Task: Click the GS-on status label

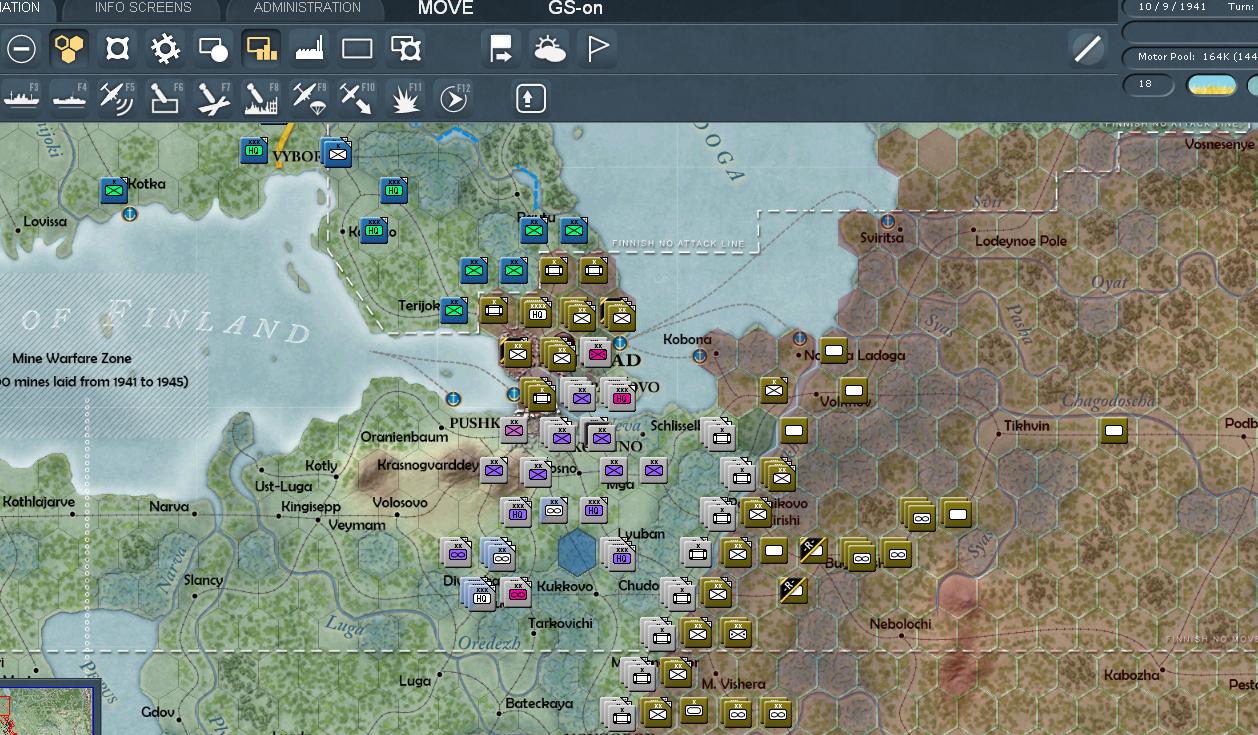Action: [575, 8]
